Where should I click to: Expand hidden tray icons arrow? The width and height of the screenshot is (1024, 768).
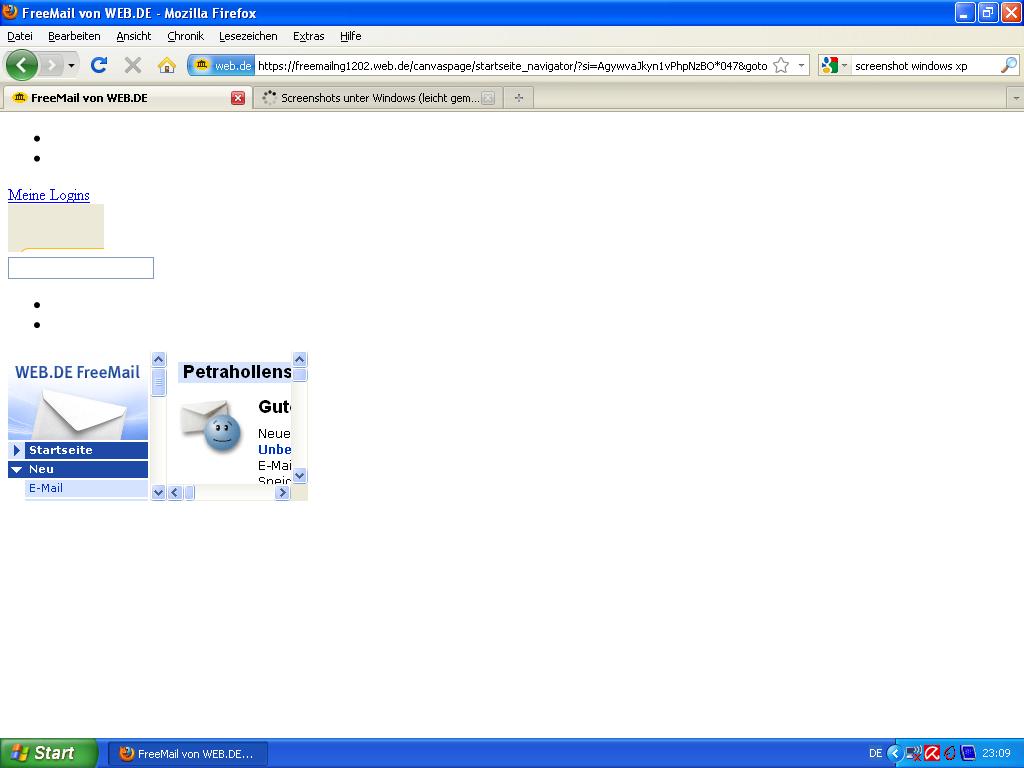(895, 753)
